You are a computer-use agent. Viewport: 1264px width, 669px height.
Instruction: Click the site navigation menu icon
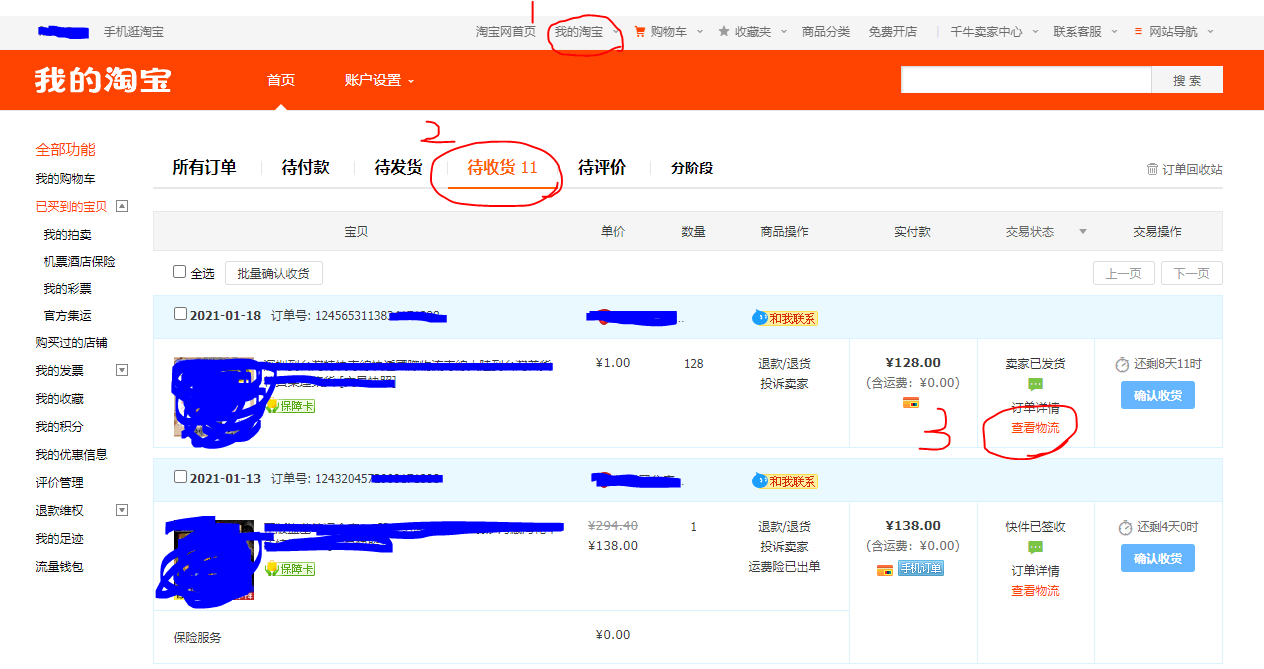click(x=1138, y=32)
